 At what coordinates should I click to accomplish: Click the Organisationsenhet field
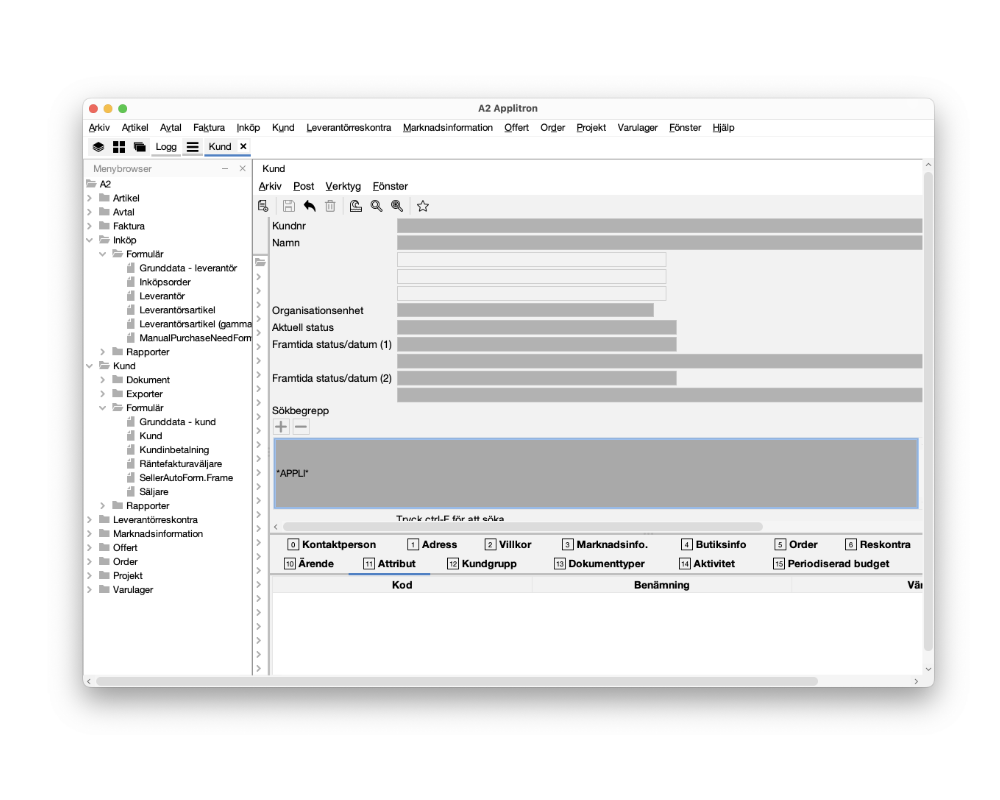point(526,311)
